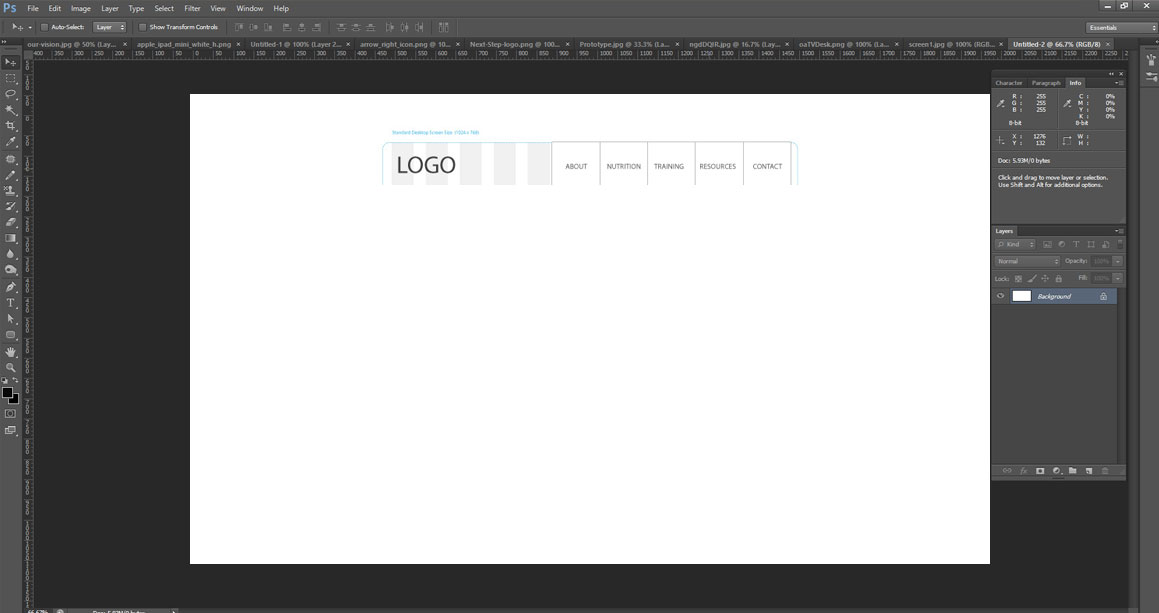This screenshot has width=1159, height=613.
Task: Select the Horizontal Type tool
Action: click(x=10, y=303)
